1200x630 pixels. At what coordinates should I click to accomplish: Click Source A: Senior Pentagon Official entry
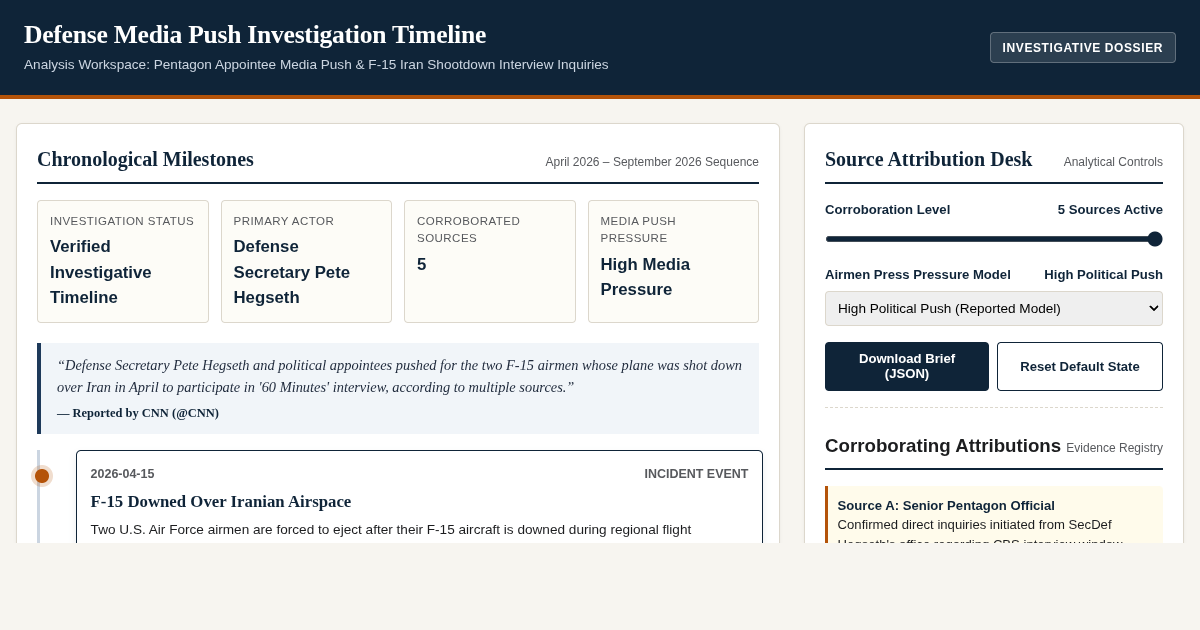click(994, 515)
